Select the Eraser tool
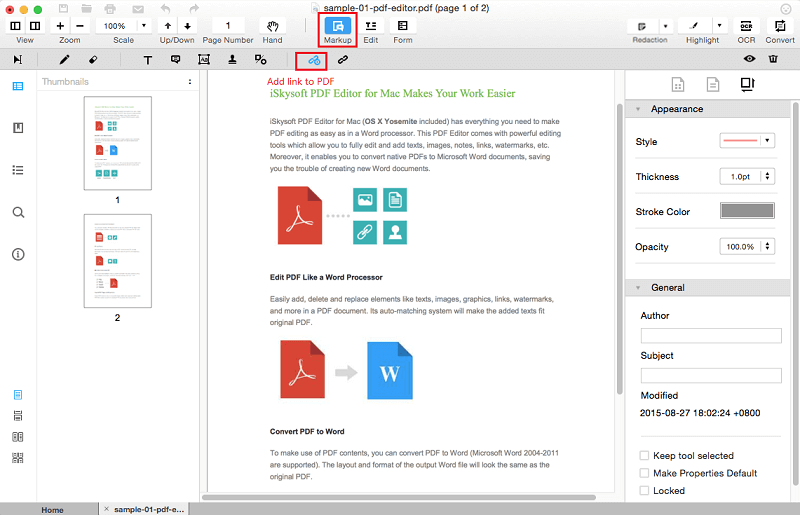The width and height of the screenshot is (800, 515). [92, 60]
